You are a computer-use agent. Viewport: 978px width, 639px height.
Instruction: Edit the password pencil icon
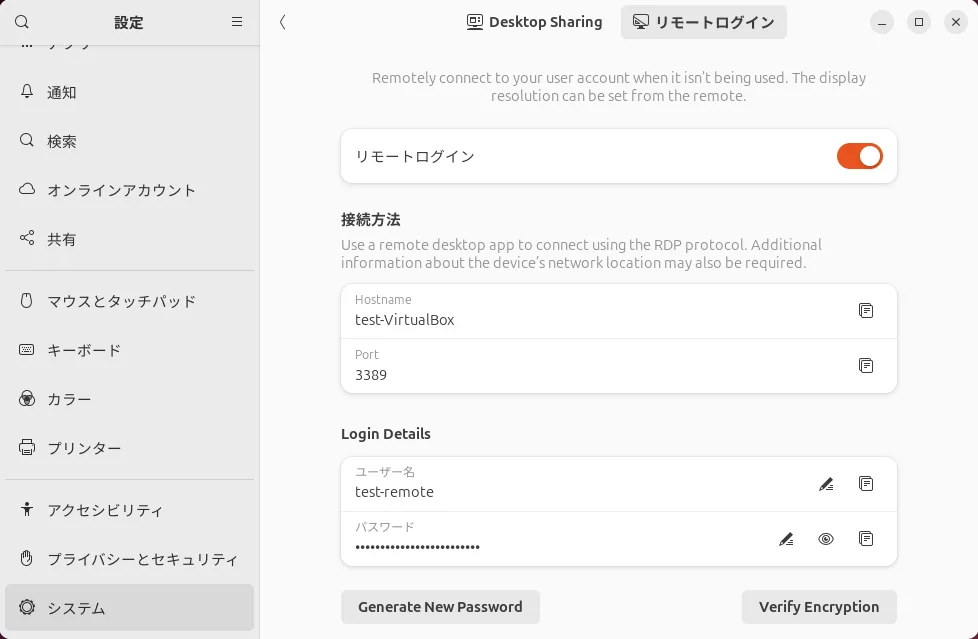pyautogui.click(x=786, y=539)
